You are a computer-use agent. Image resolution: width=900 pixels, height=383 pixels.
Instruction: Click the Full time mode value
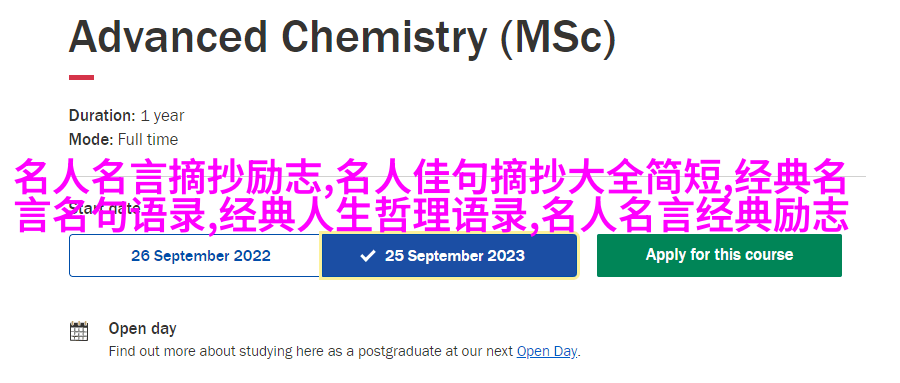point(148,140)
